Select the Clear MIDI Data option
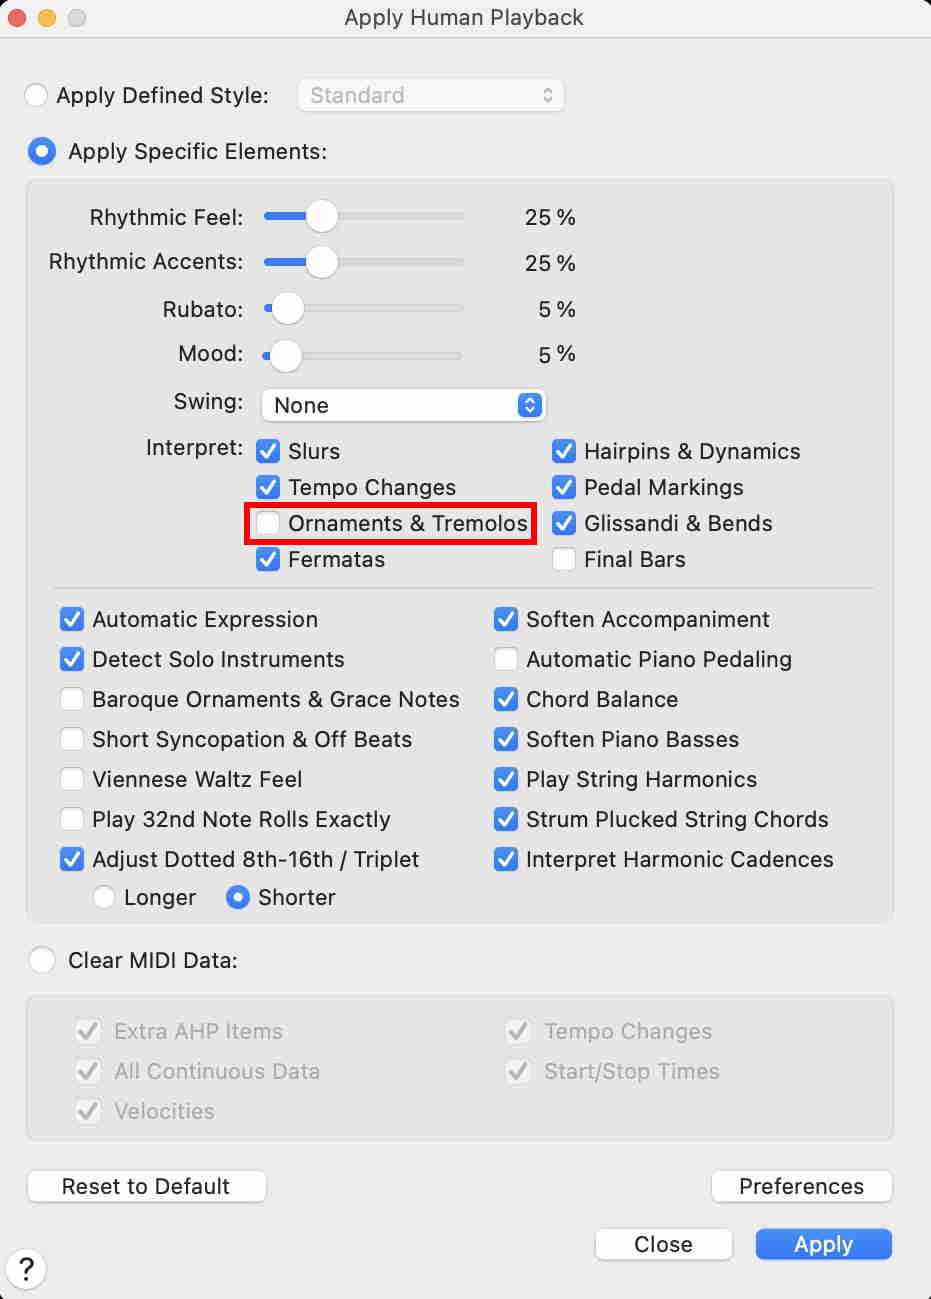The image size is (931, 1299). point(42,960)
